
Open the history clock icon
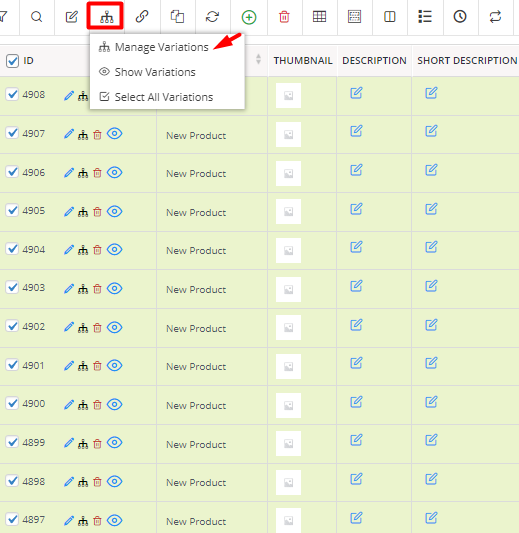point(460,16)
